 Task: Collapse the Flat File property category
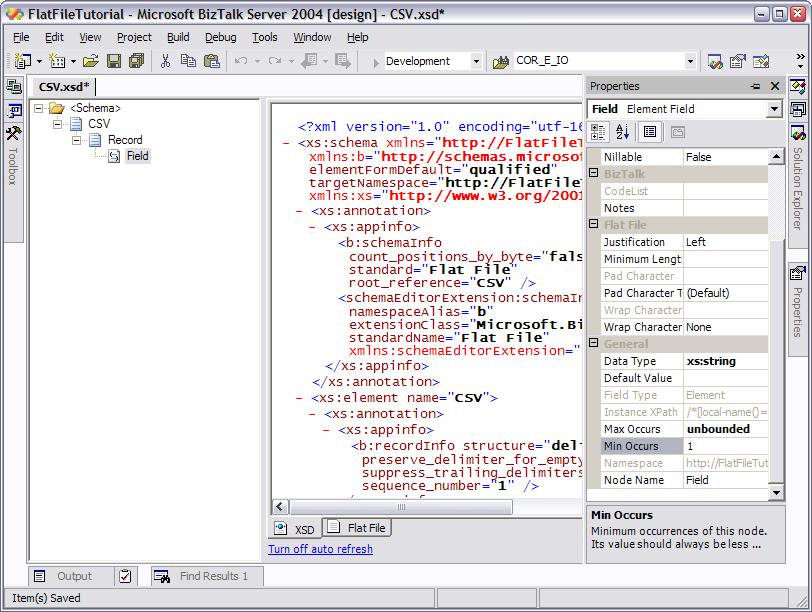[594, 224]
